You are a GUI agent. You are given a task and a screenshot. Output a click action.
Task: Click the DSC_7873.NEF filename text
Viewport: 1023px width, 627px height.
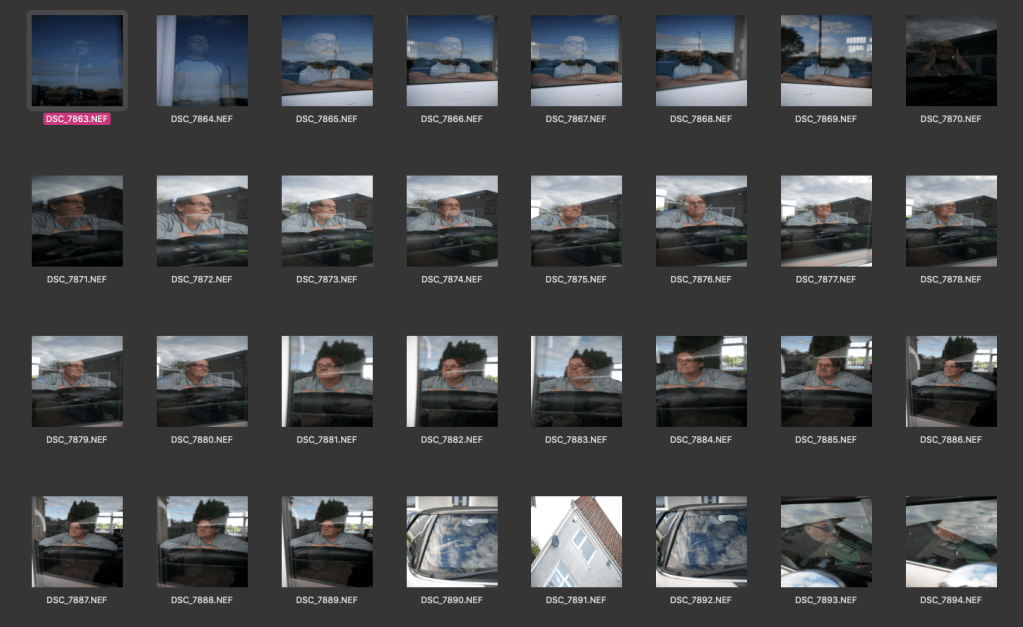pyautogui.click(x=327, y=279)
